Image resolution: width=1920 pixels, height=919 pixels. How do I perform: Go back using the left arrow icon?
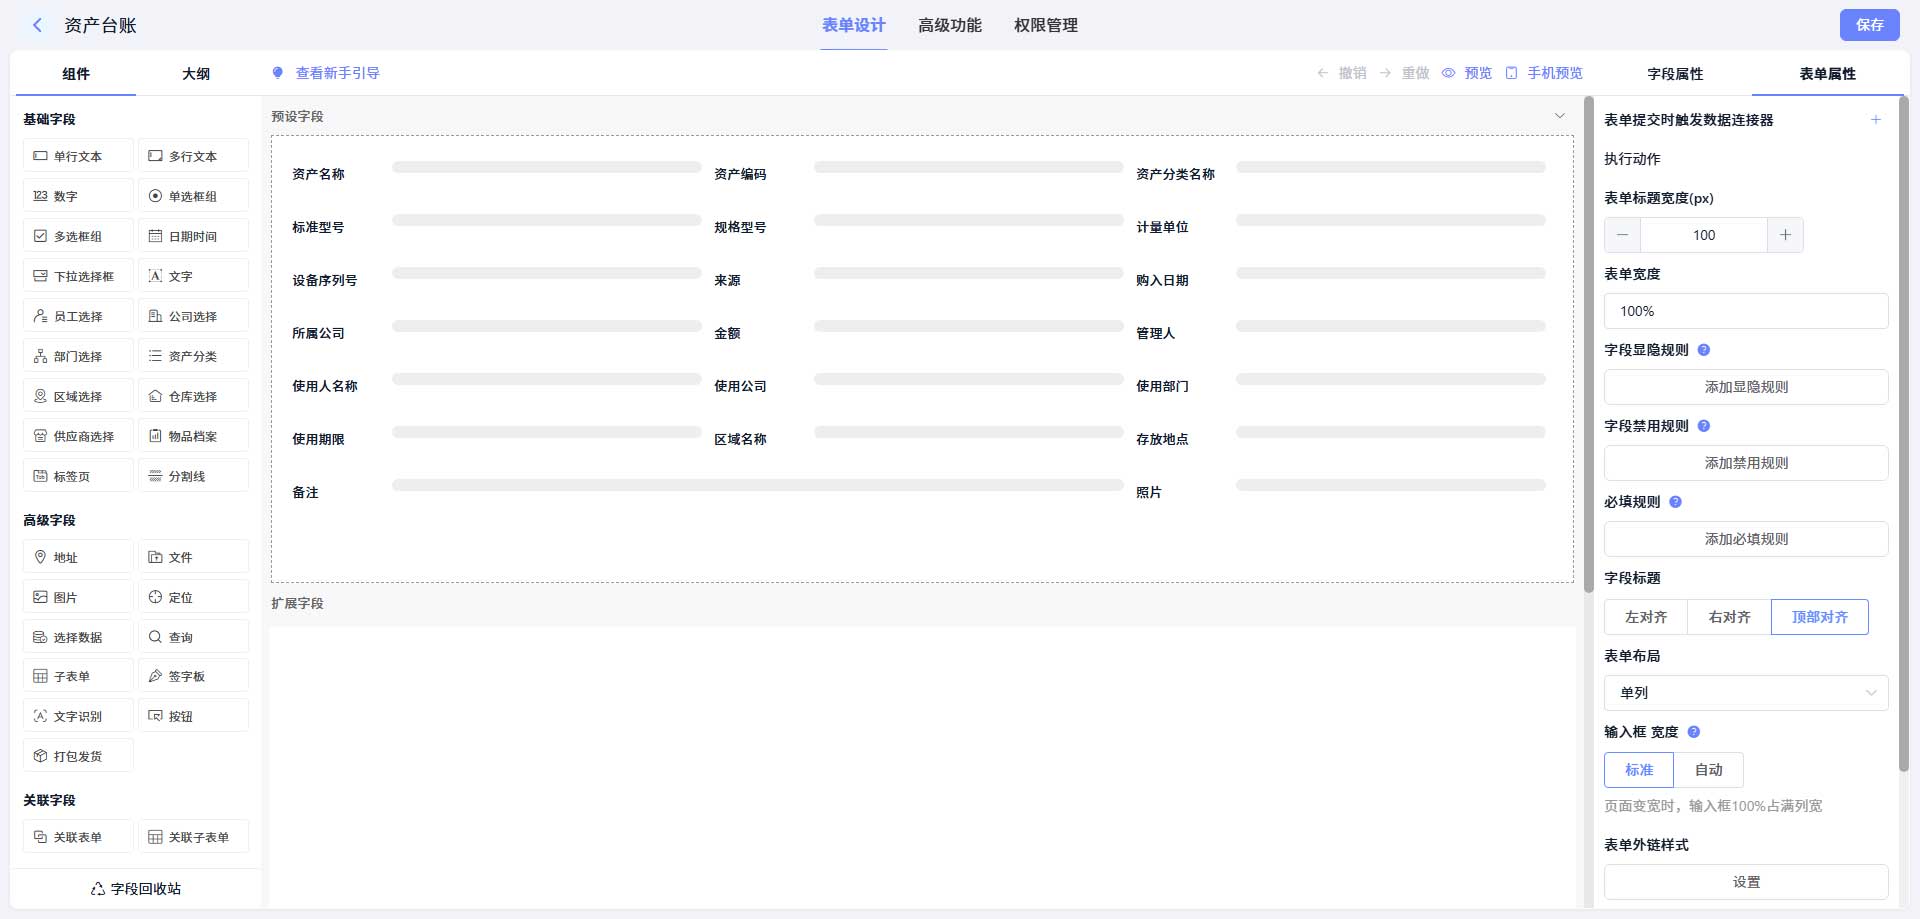click(x=37, y=25)
